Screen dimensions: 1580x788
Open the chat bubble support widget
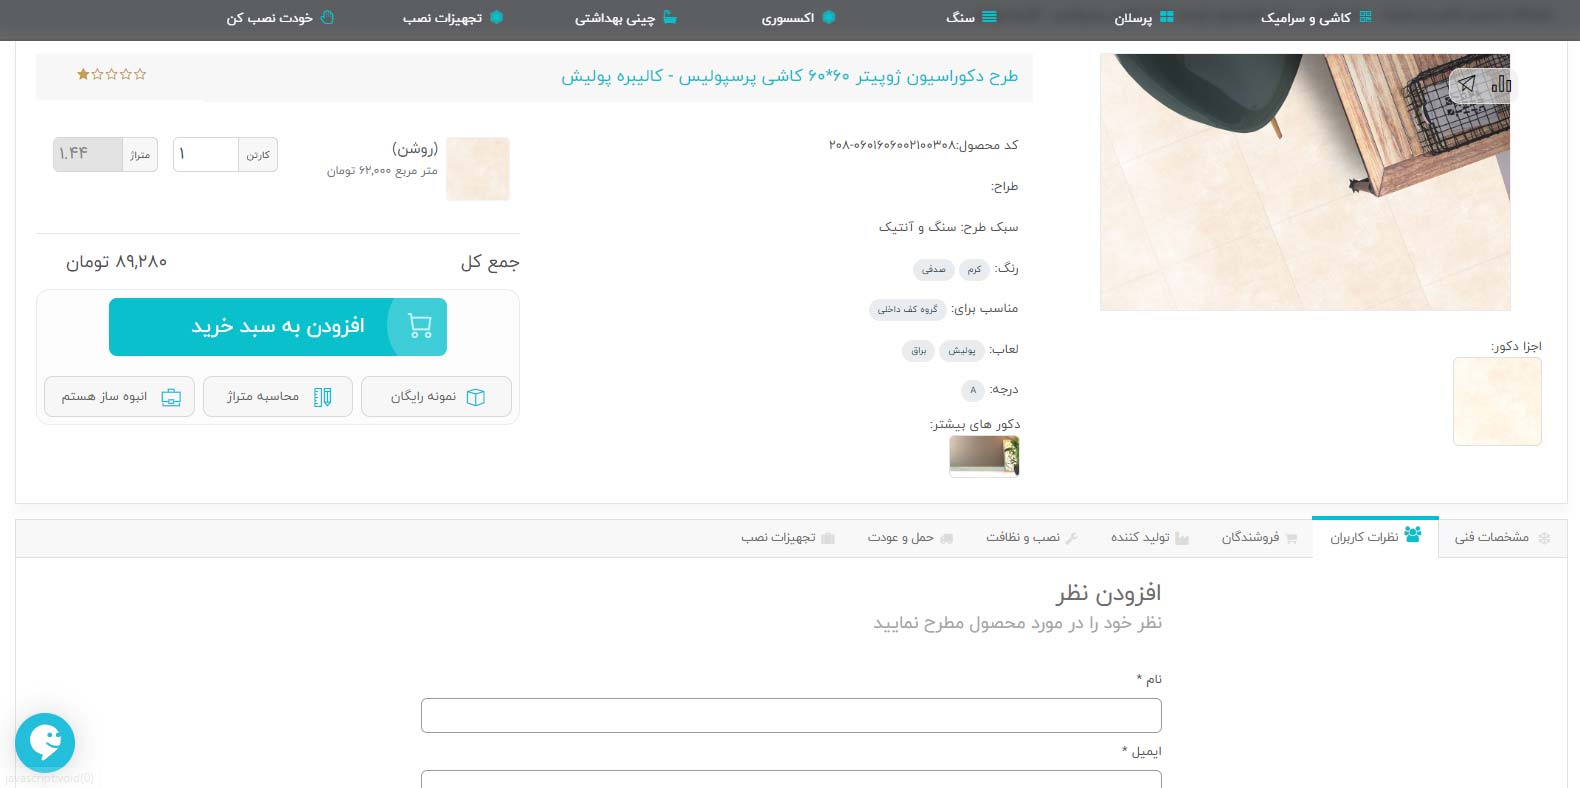coord(45,742)
